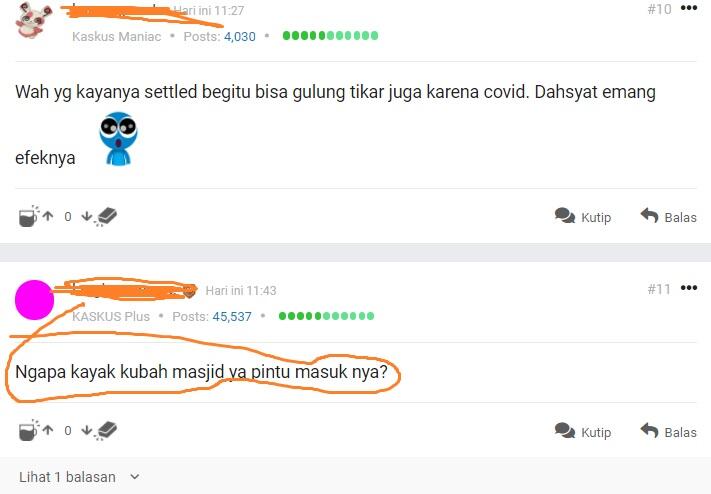Open the three-dot menu on post #10
Viewport: 711px width, 494px height.
pyautogui.click(x=689, y=8)
